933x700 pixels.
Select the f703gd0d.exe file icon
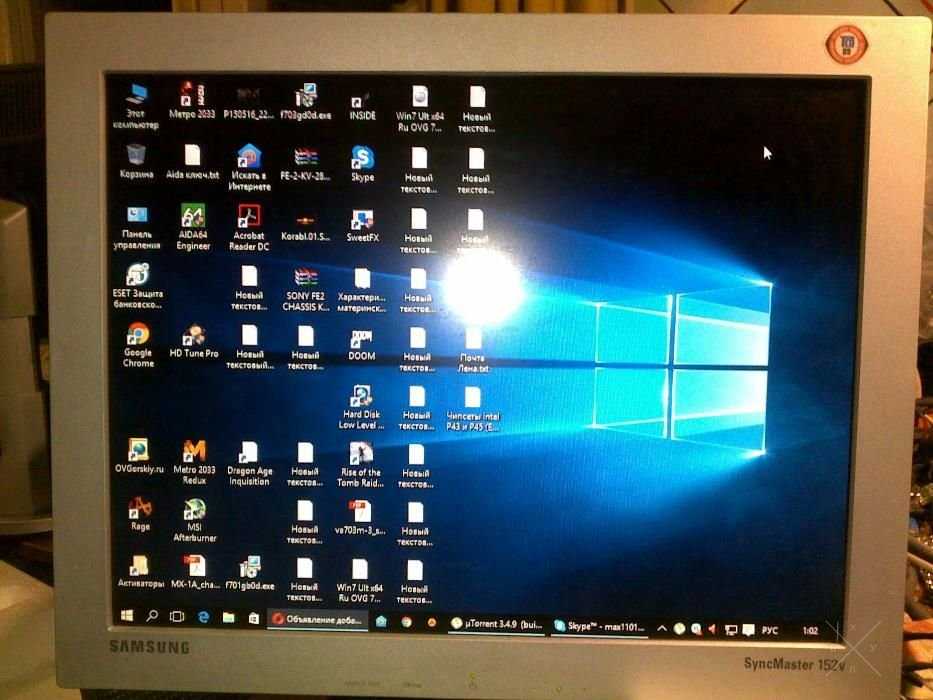(x=306, y=101)
